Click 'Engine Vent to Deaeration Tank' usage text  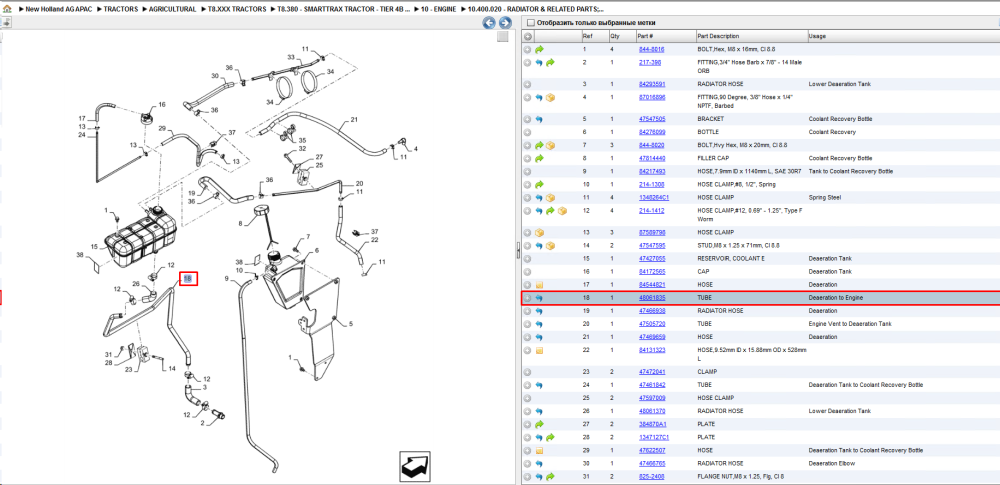click(851, 324)
